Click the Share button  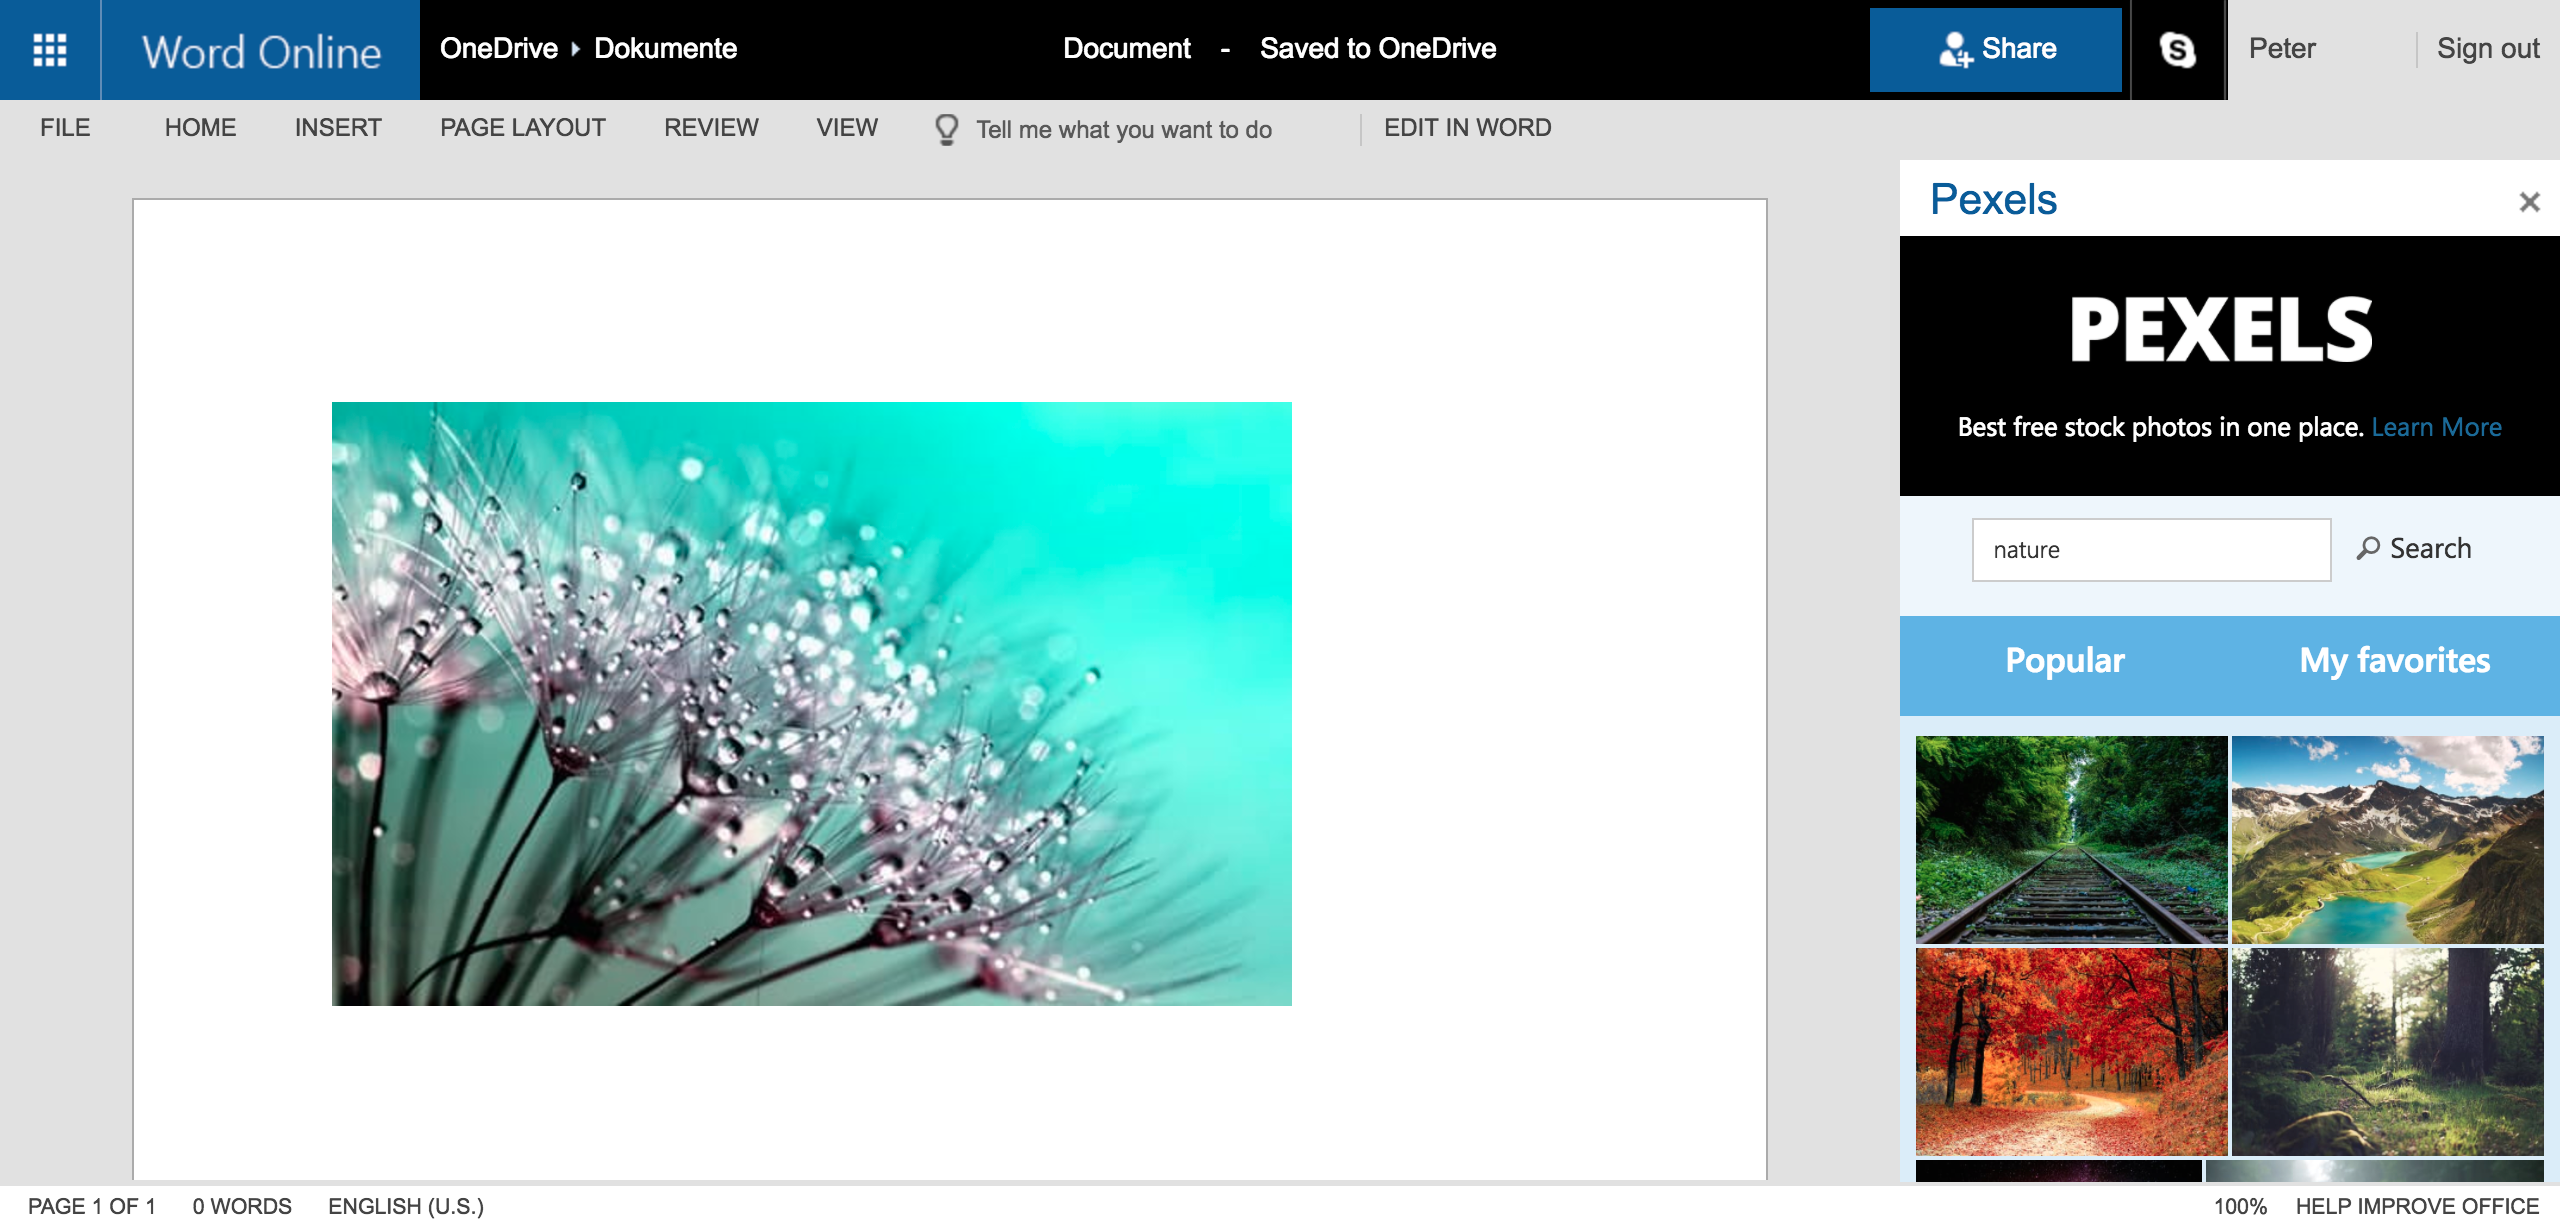point(1995,49)
